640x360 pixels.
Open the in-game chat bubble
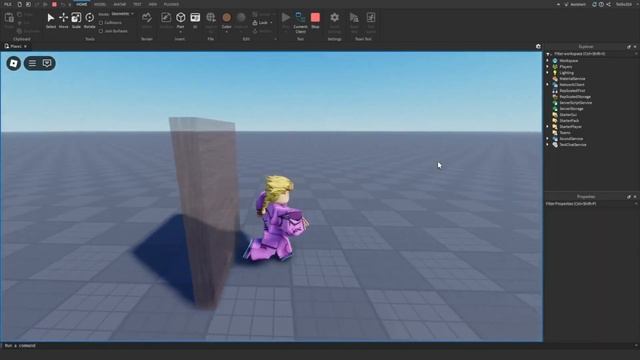(x=47, y=63)
